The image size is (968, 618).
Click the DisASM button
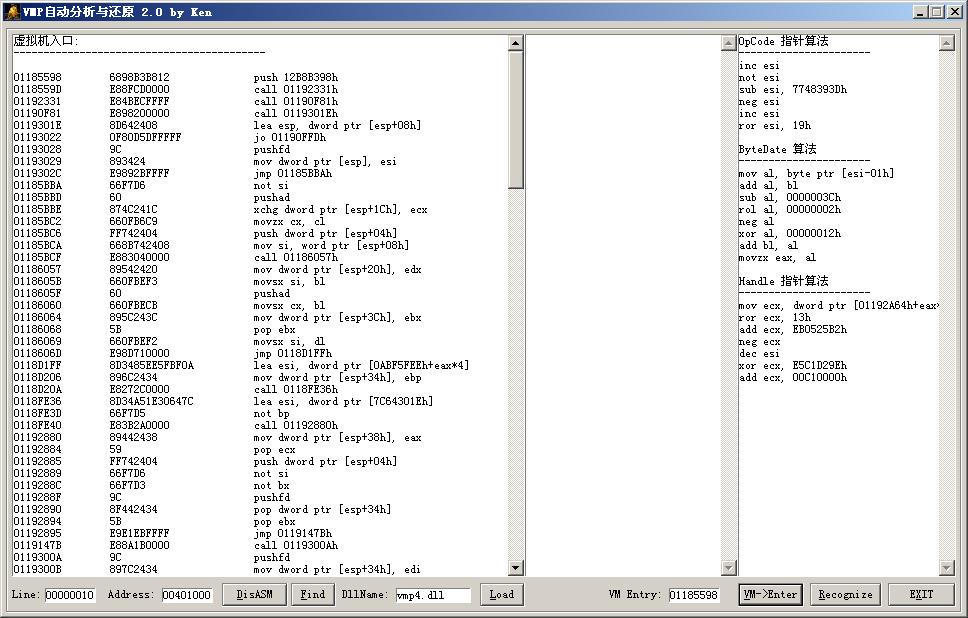click(x=254, y=595)
